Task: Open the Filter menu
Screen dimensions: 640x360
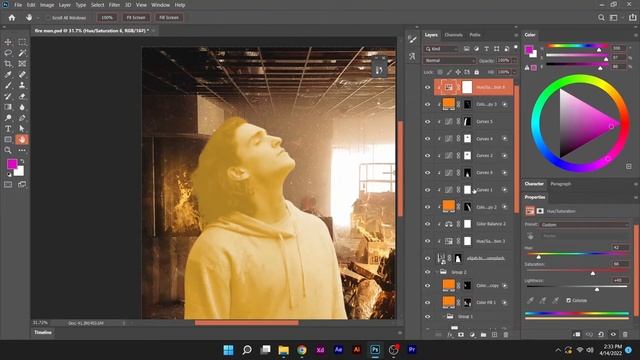Action: (114, 5)
